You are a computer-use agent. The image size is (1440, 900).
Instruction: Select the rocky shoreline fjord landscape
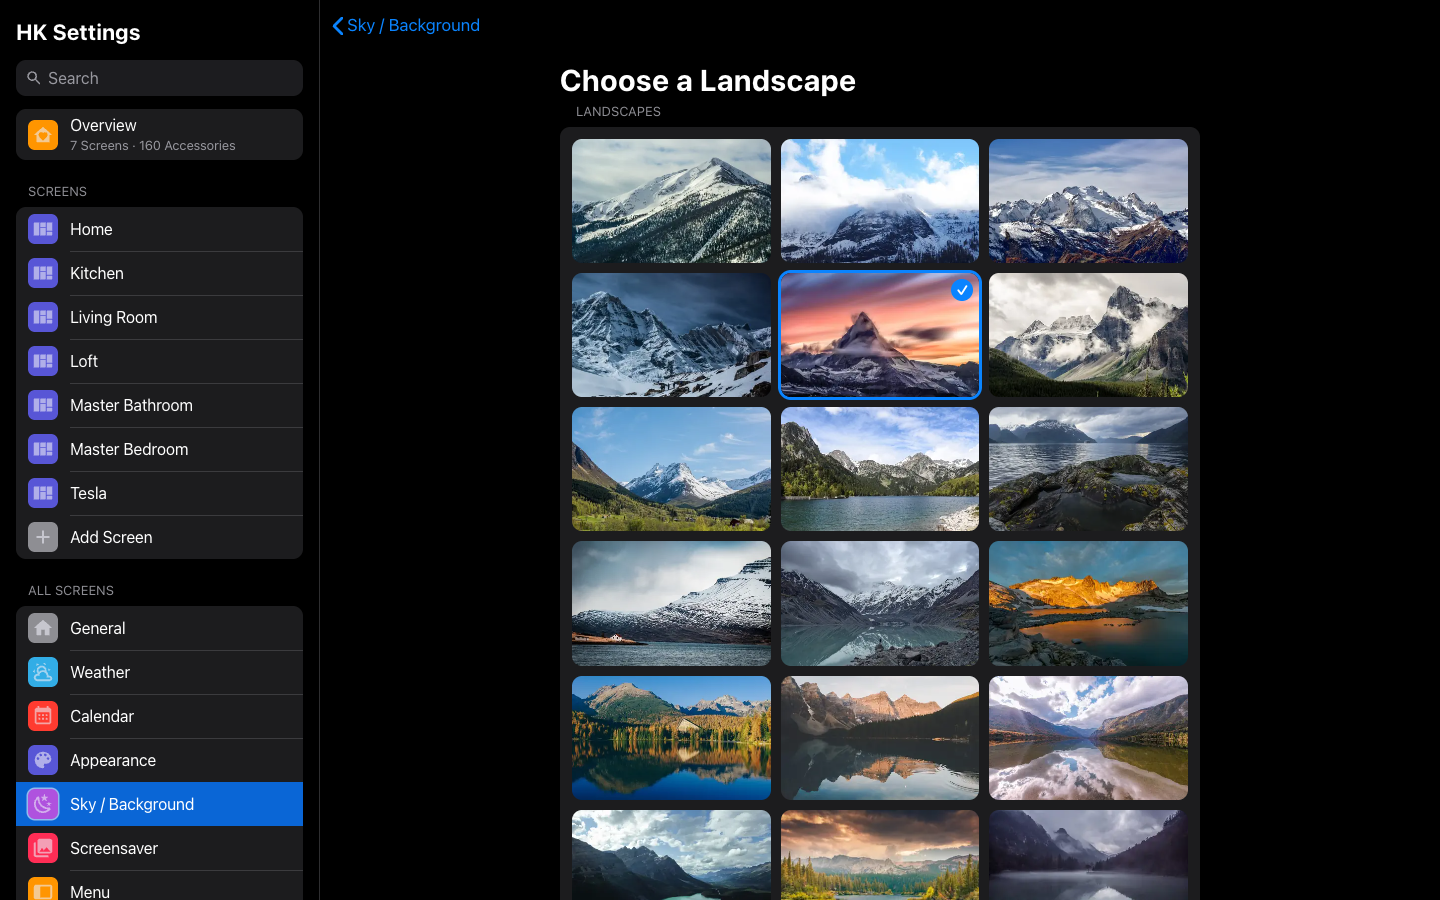coord(1088,469)
